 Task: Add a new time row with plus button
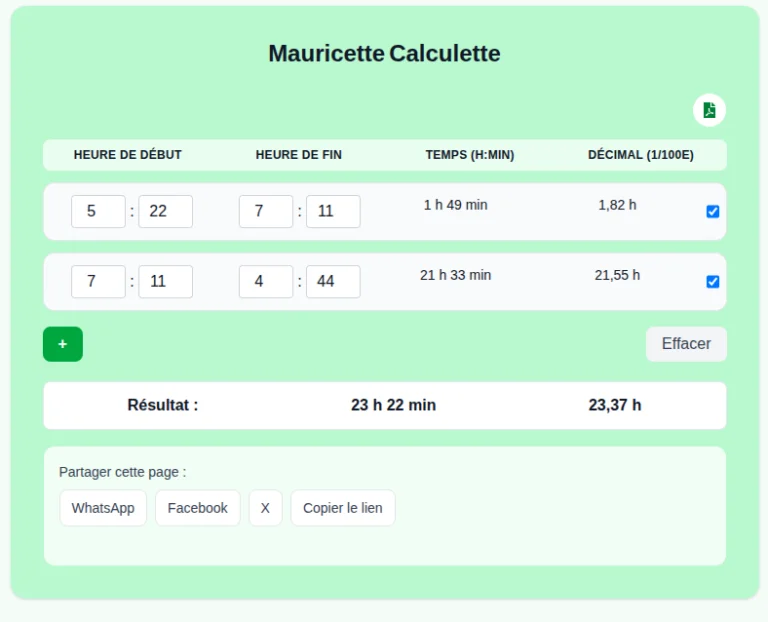pyautogui.click(x=63, y=344)
